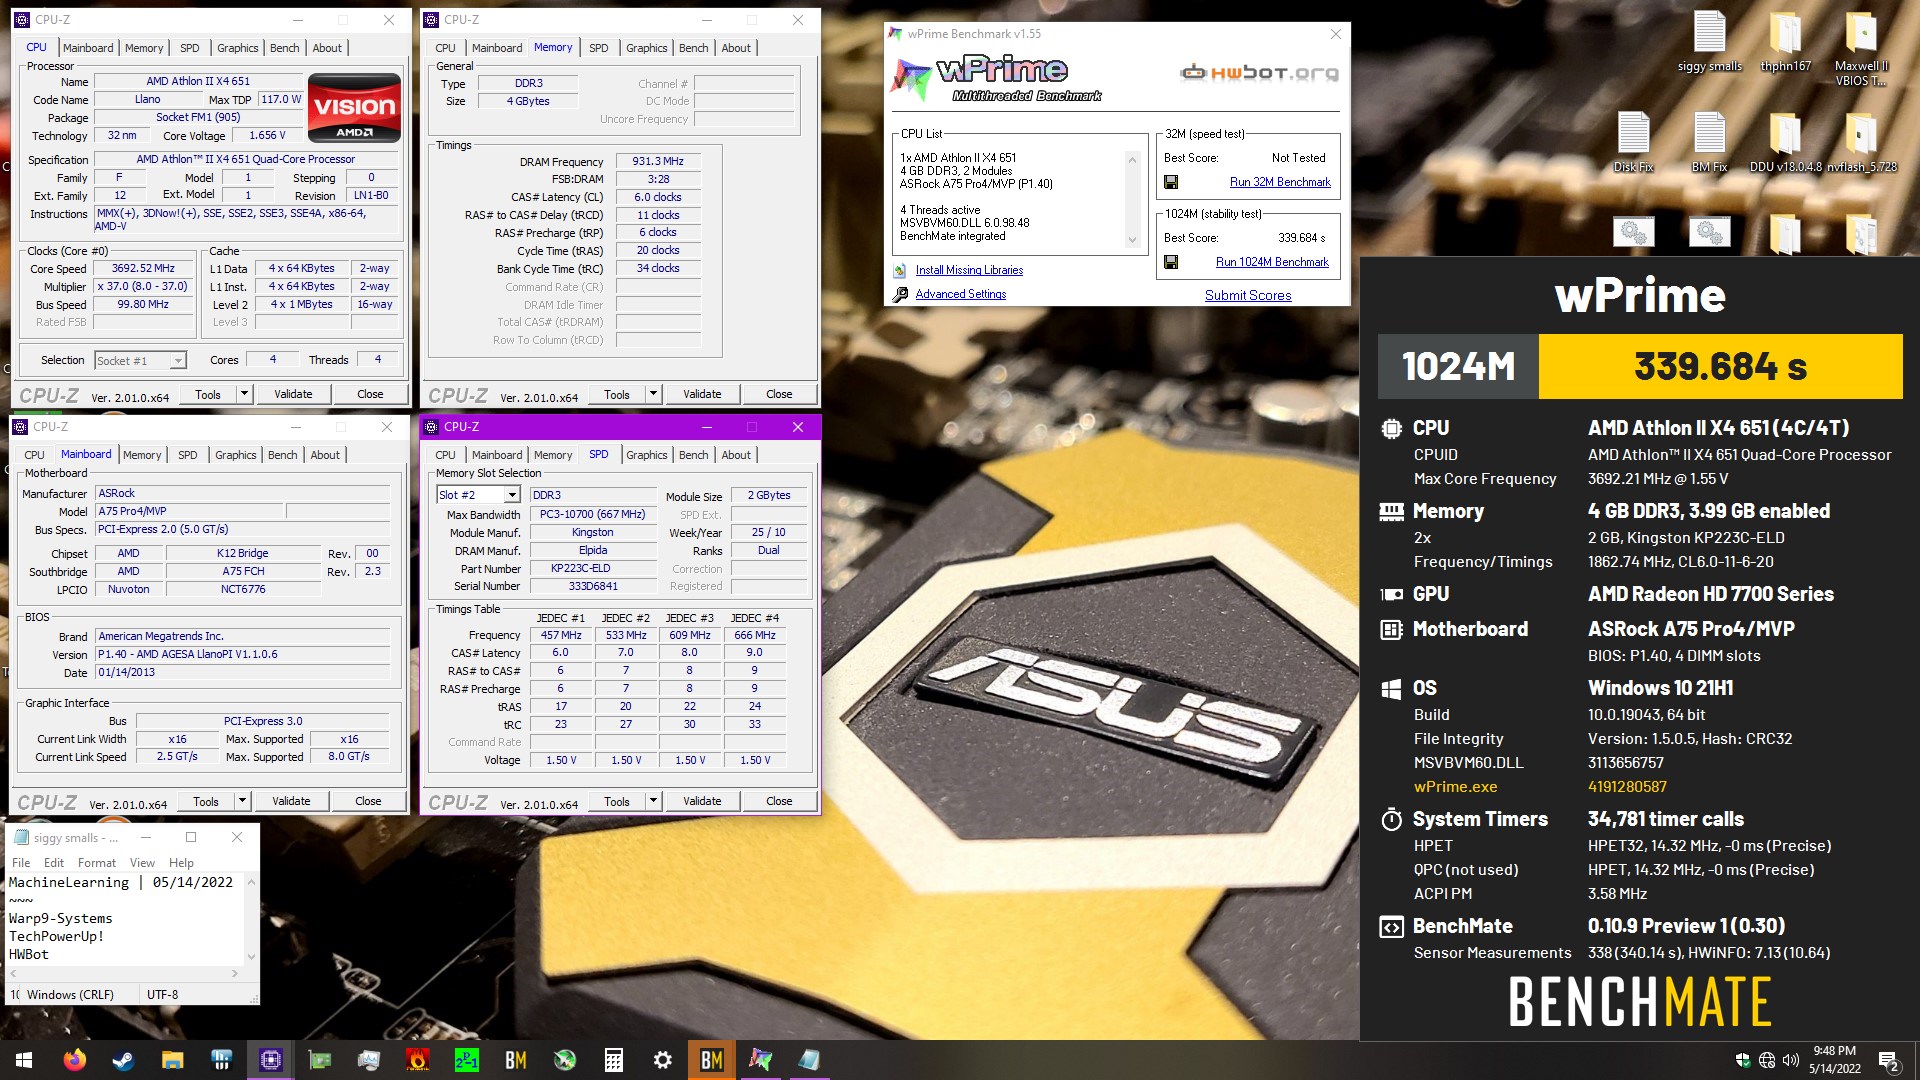This screenshot has height=1080, width=1920.
Task: Click the yellow 339.684 s score bar
Action: [1720, 366]
